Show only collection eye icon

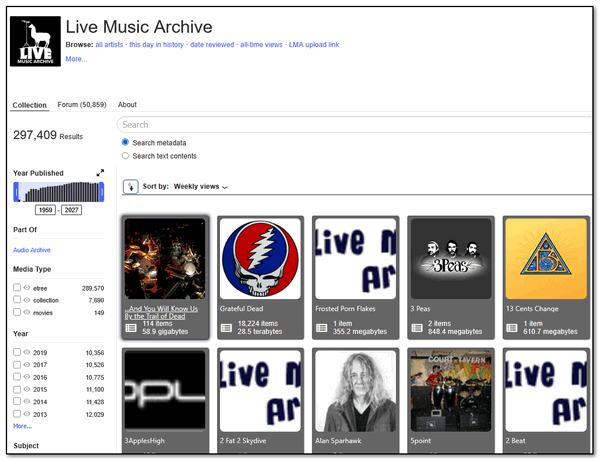pos(27,300)
